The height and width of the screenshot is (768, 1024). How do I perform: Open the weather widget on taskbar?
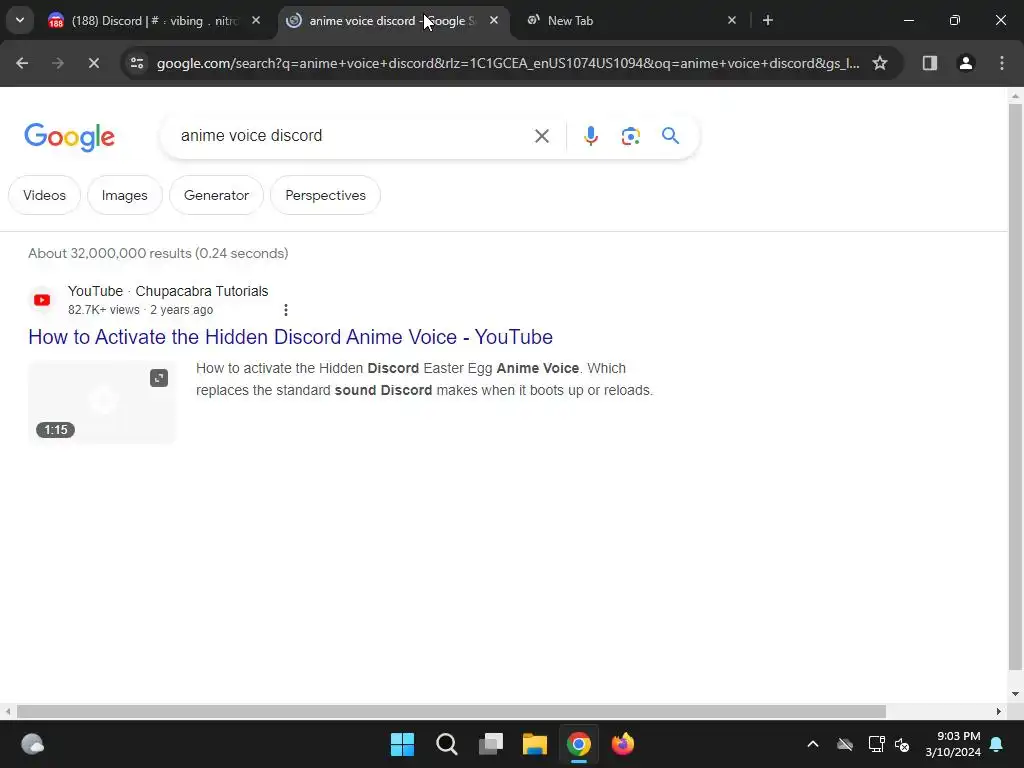pyautogui.click(x=33, y=744)
